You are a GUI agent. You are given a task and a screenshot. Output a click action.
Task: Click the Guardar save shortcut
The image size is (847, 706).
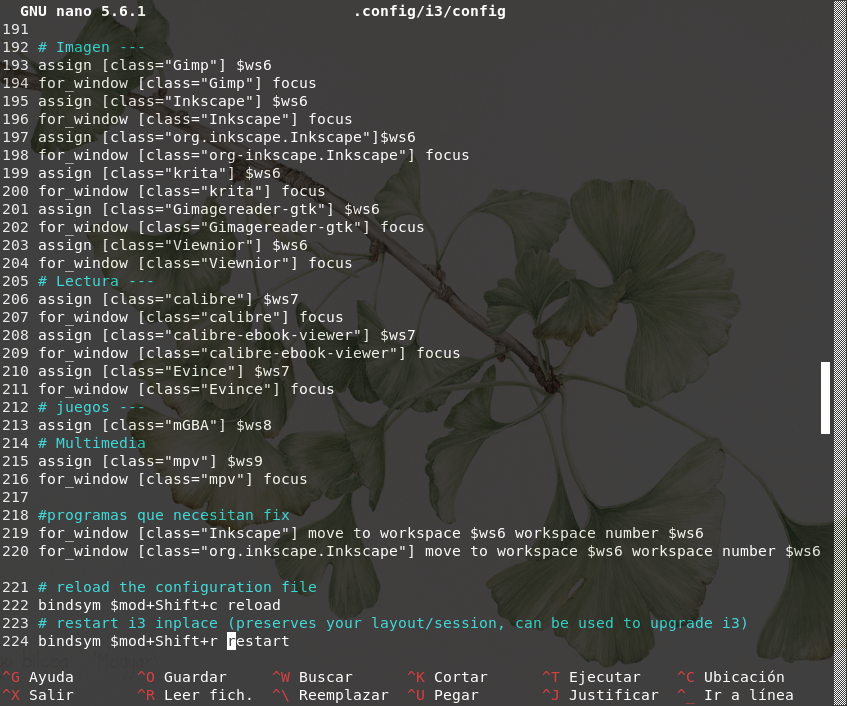[181, 677]
